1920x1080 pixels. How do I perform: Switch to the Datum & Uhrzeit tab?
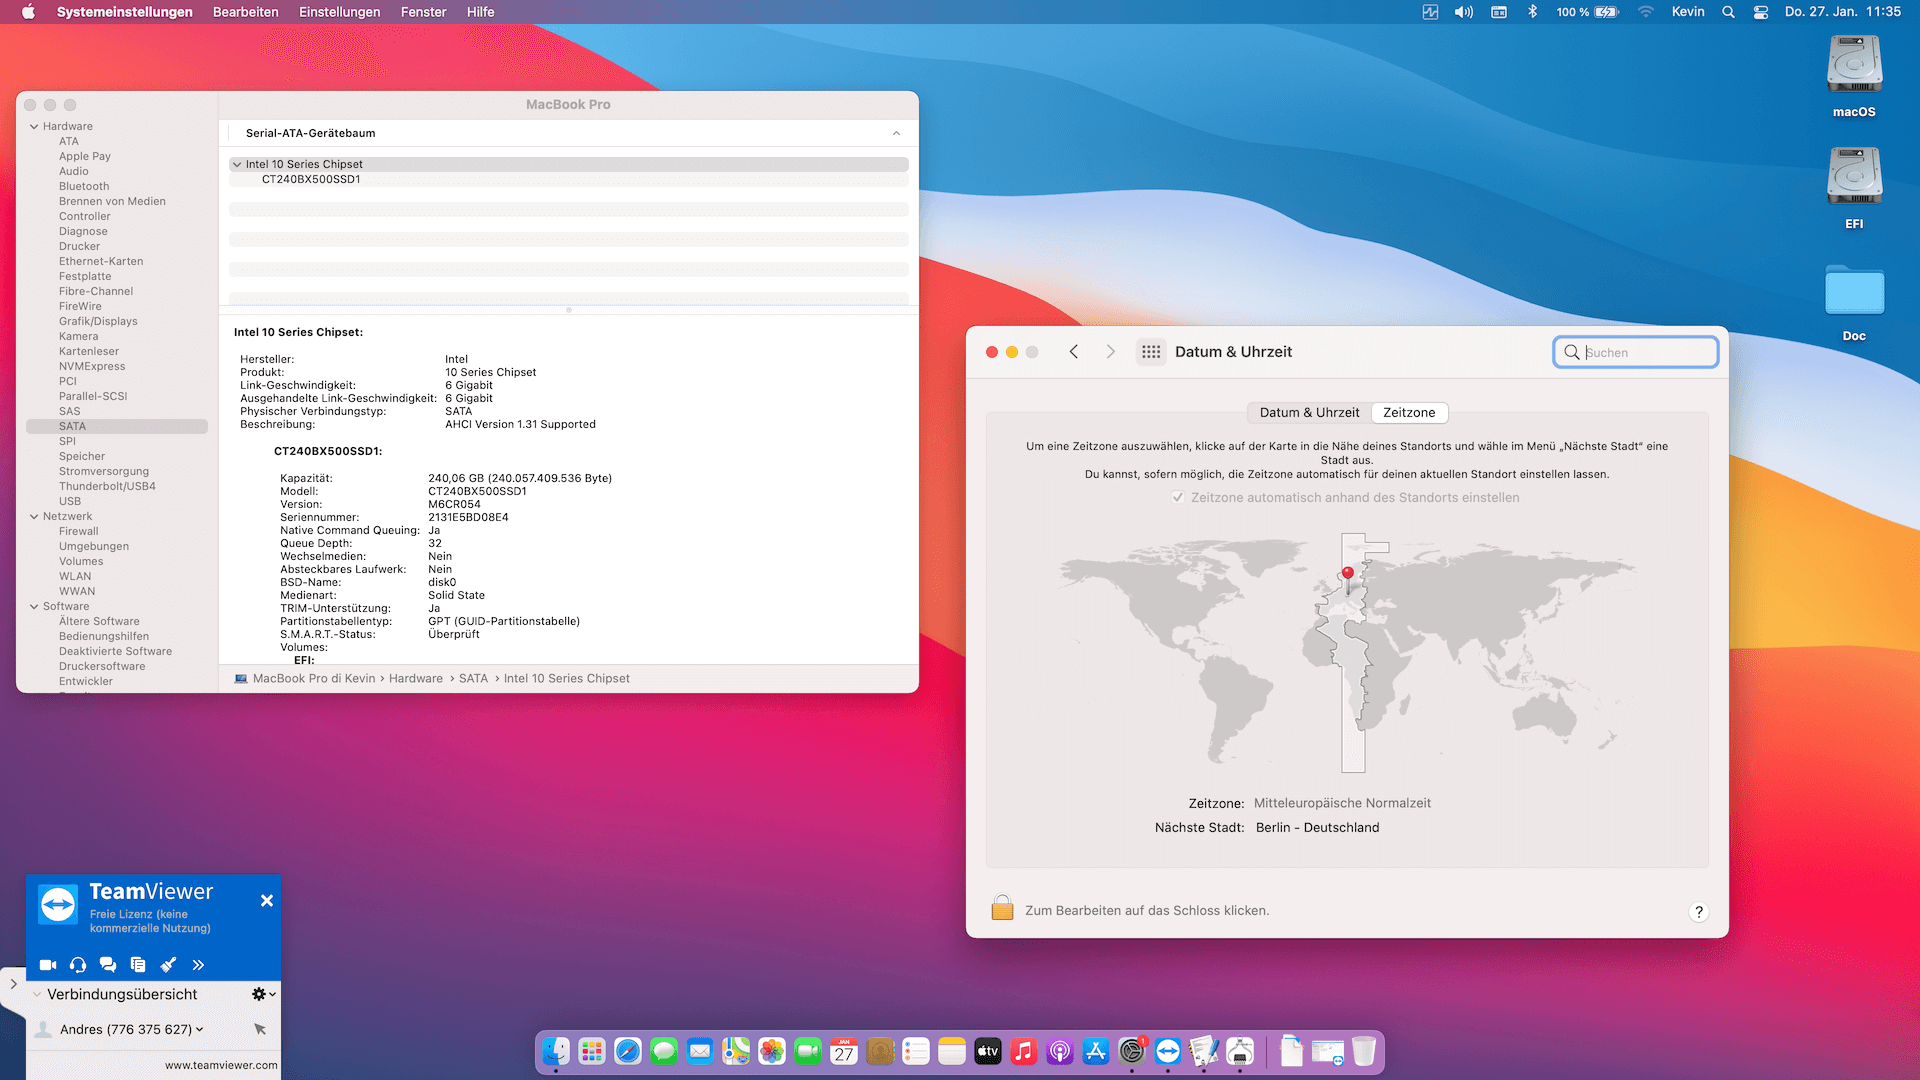1309,412
